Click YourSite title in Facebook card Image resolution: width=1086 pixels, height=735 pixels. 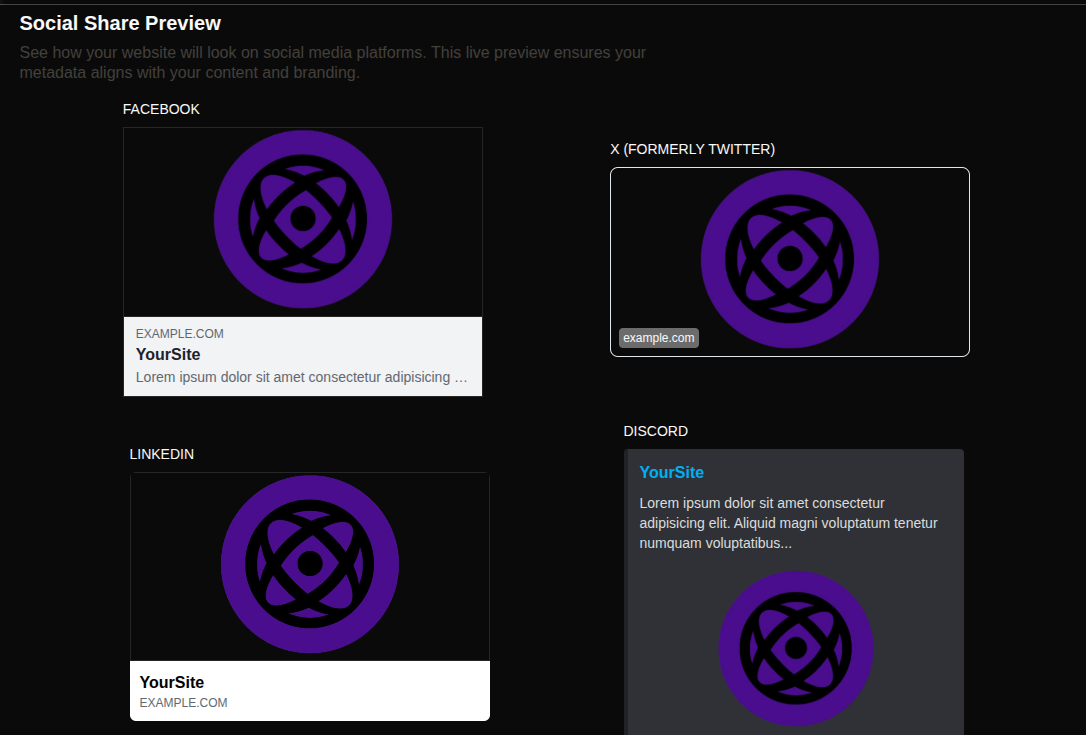[168, 355]
